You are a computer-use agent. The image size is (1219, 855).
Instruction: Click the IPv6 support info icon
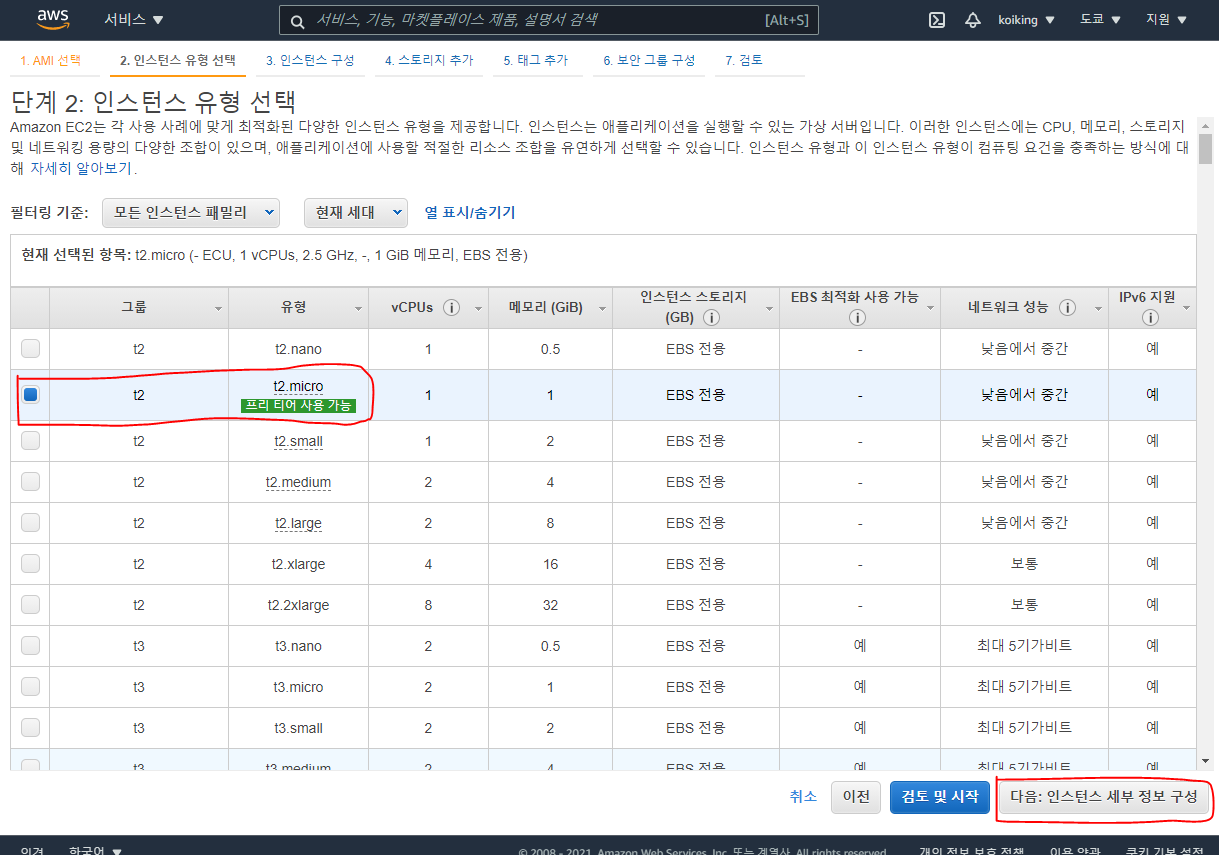(x=1150, y=318)
